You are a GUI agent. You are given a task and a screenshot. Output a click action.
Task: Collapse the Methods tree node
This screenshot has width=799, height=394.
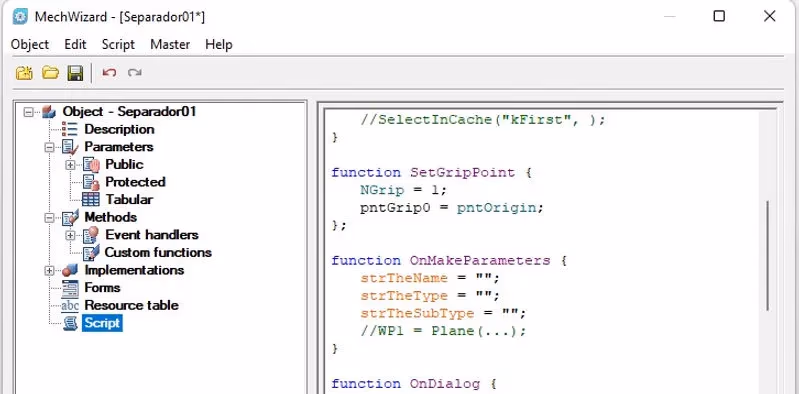49,218
